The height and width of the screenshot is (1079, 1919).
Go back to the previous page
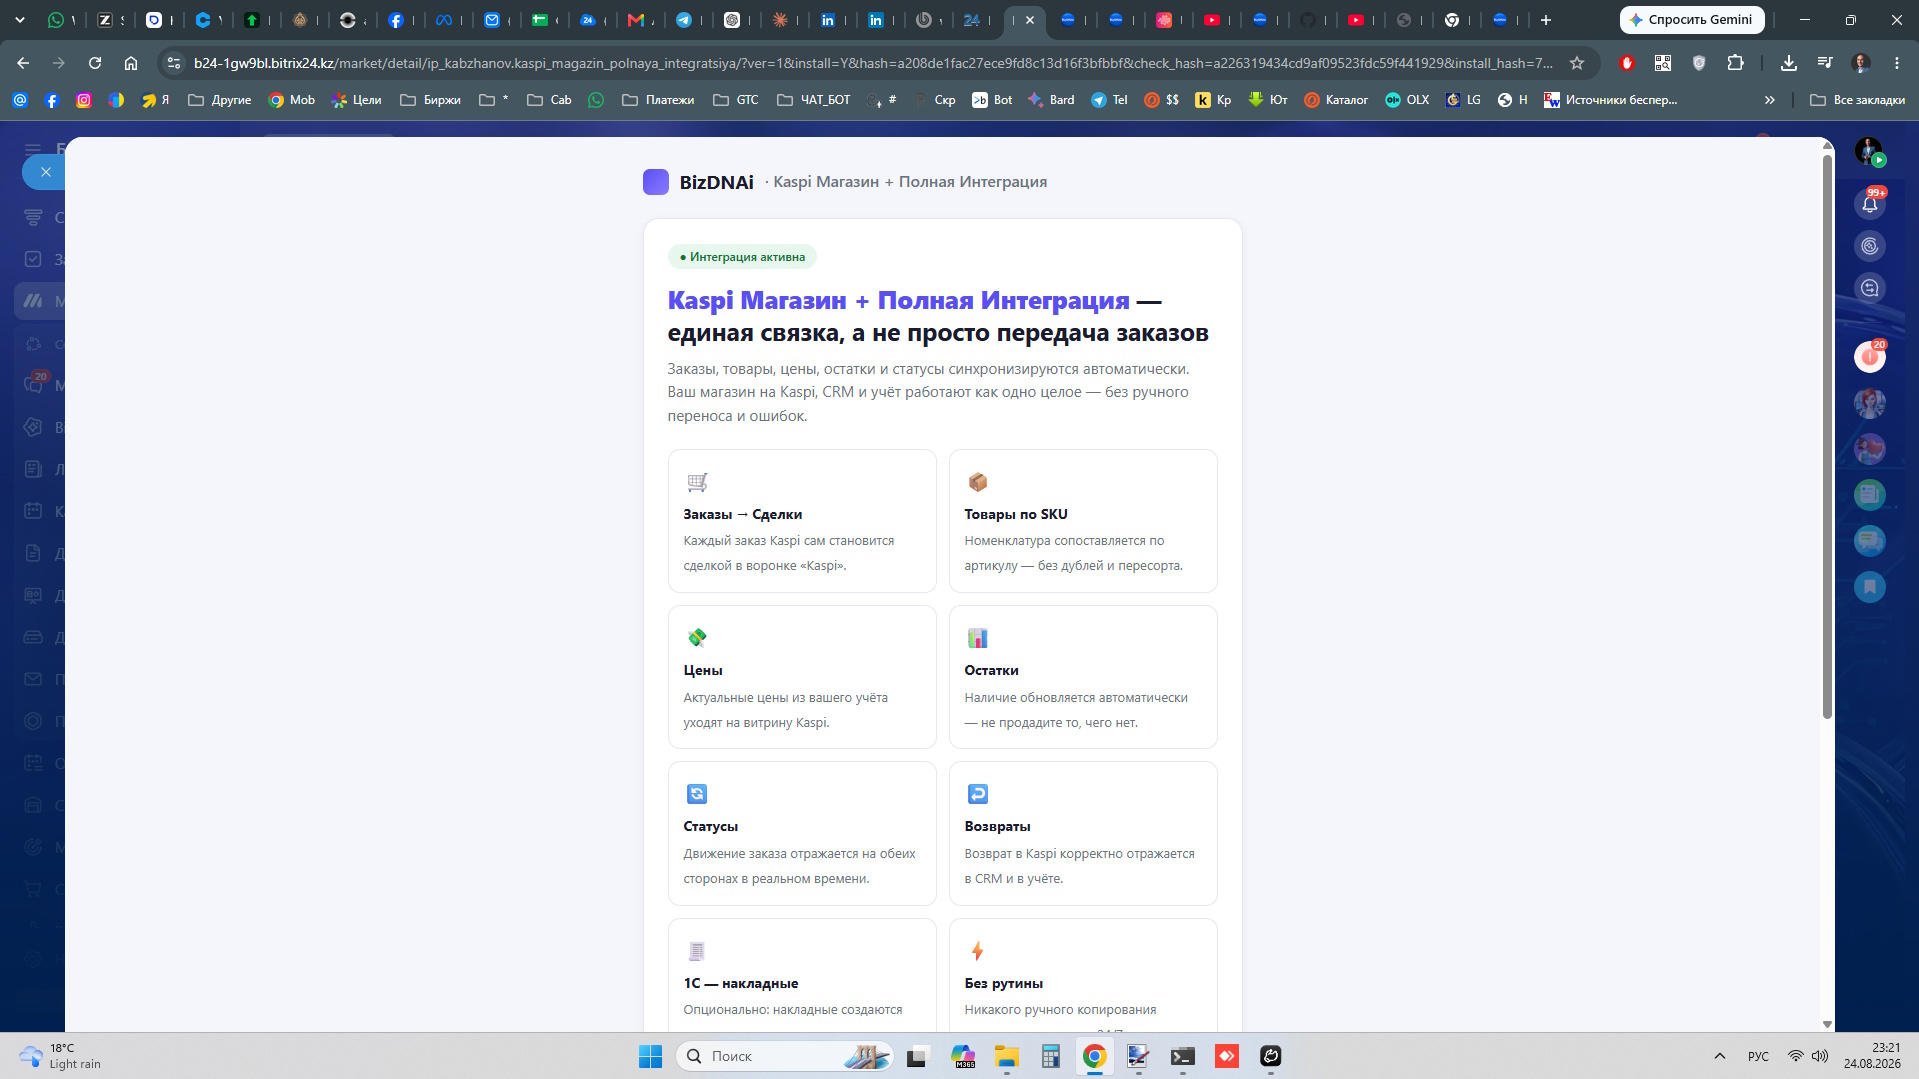[23, 63]
